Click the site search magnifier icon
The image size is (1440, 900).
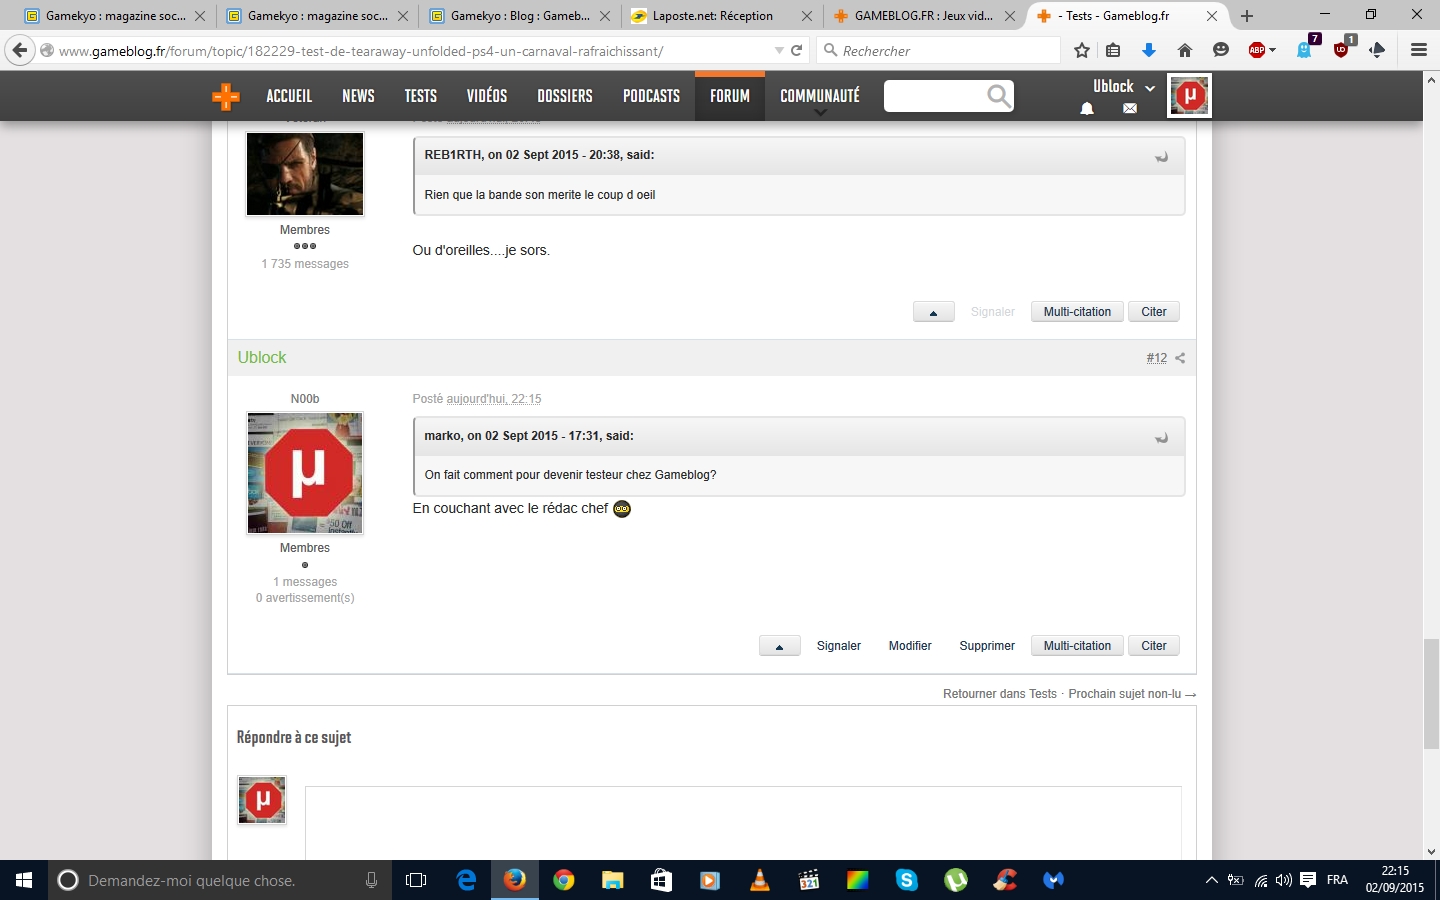(998, 95)
